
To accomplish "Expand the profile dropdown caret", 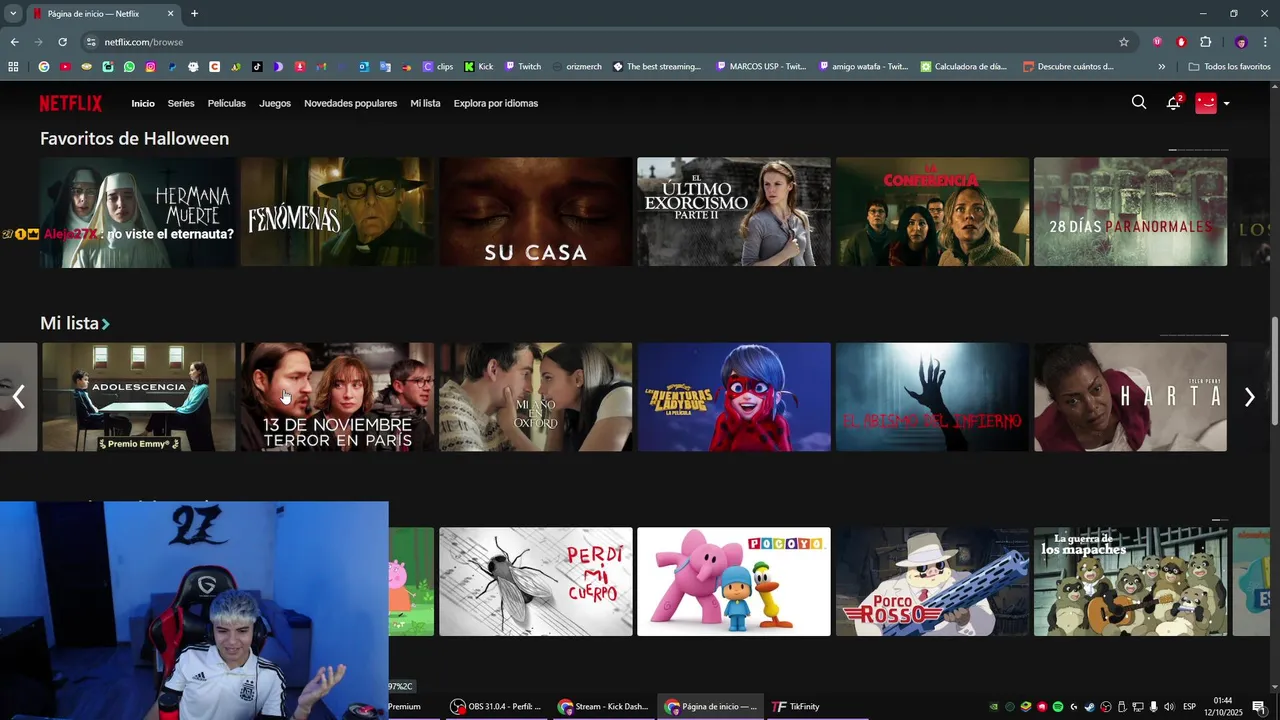I will (x=1226, y=103).
